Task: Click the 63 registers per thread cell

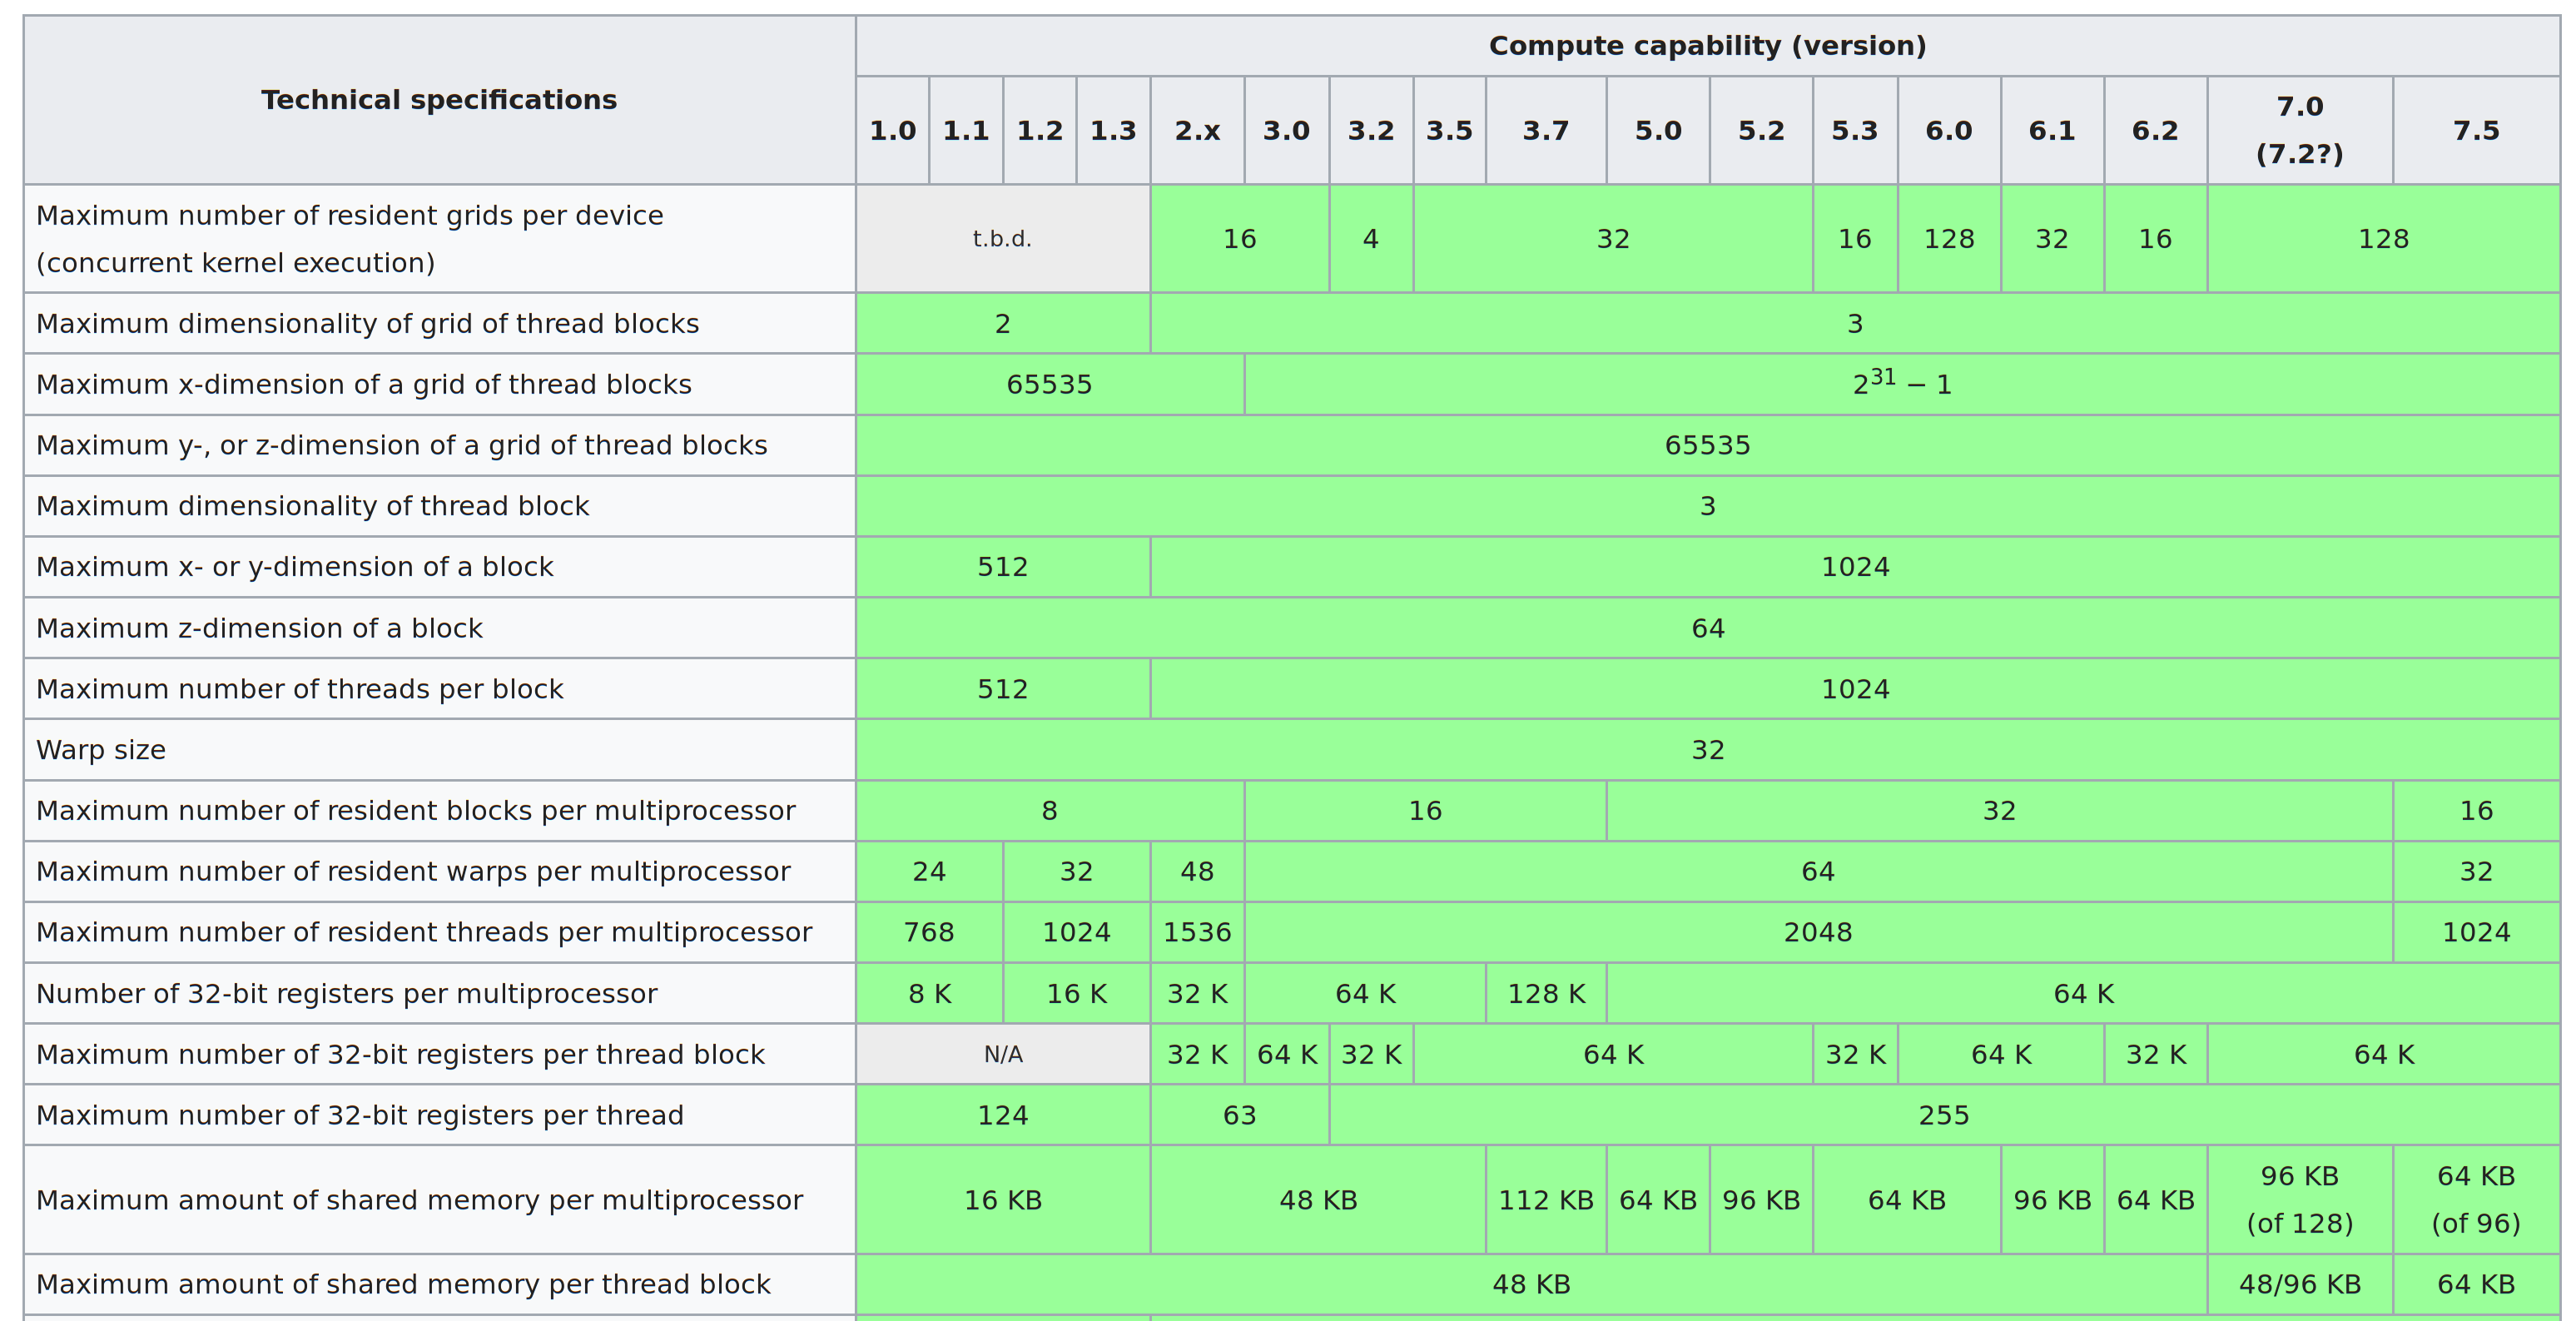Action: 1239,1115
